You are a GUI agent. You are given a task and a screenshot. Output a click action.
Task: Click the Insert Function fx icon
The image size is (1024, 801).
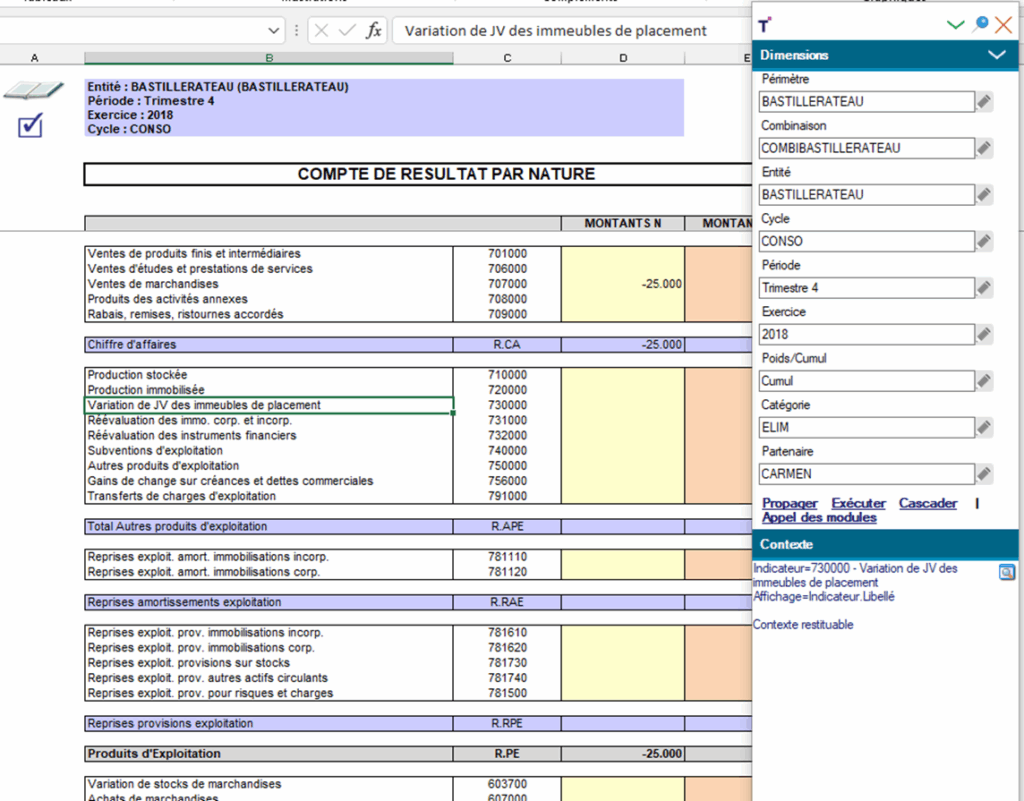click(x=374, y=31)
